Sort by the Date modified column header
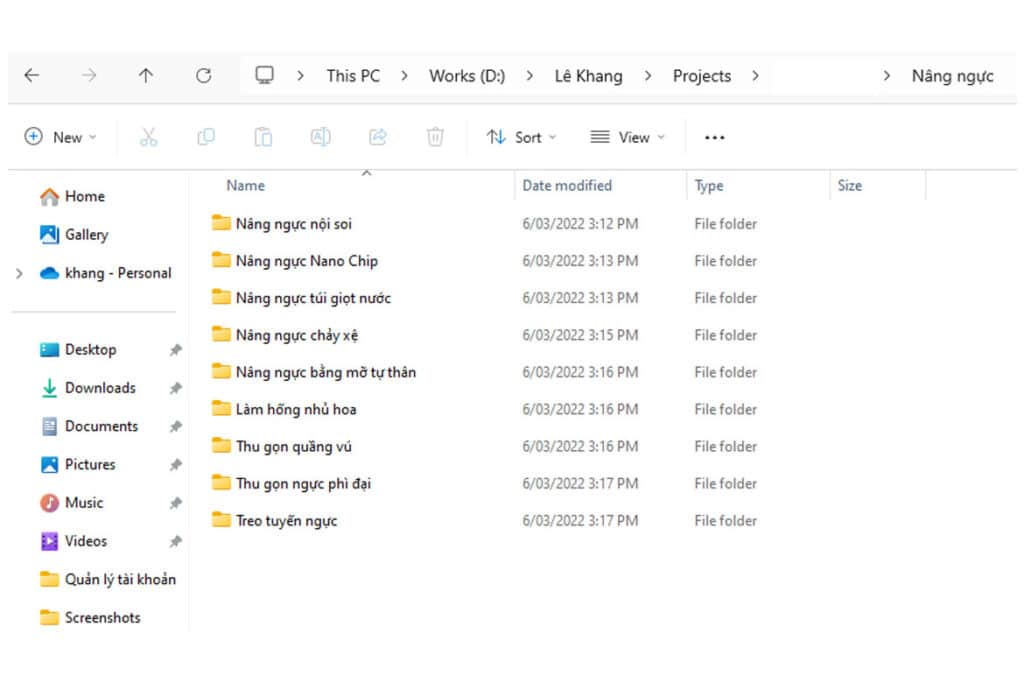Screen dimensions: 1024x683 tap(567, 185)
